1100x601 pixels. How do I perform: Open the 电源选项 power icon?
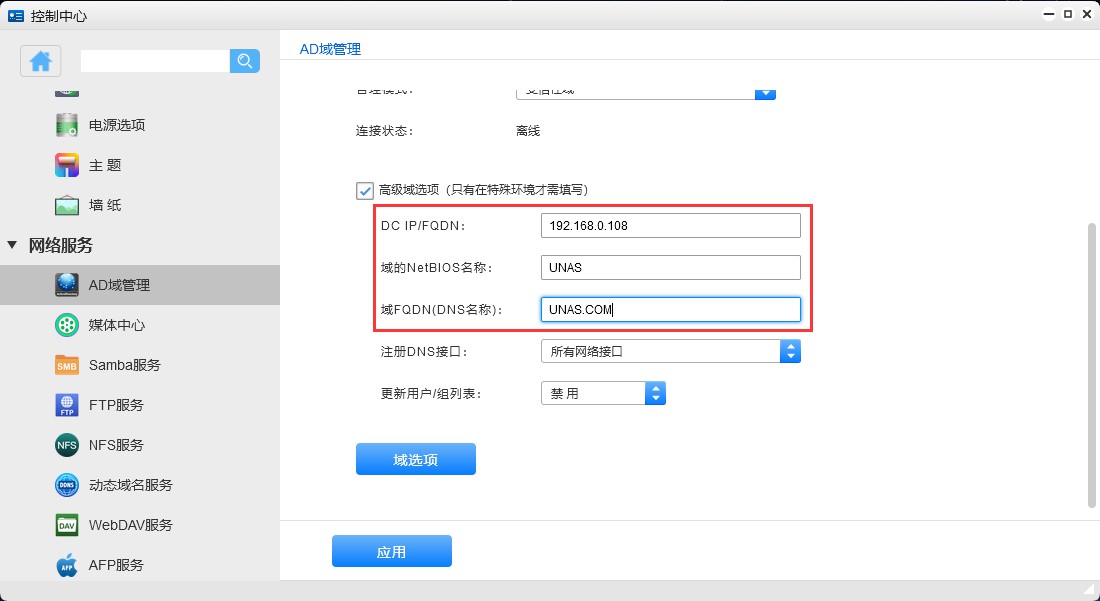(x=67, y=125)
